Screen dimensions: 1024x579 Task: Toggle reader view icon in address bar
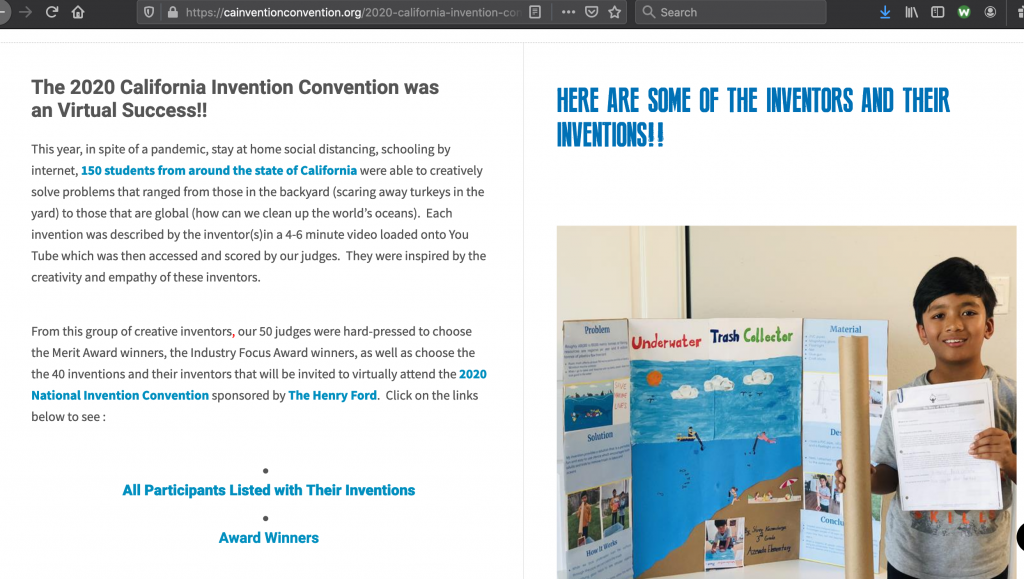click(535, 12)
